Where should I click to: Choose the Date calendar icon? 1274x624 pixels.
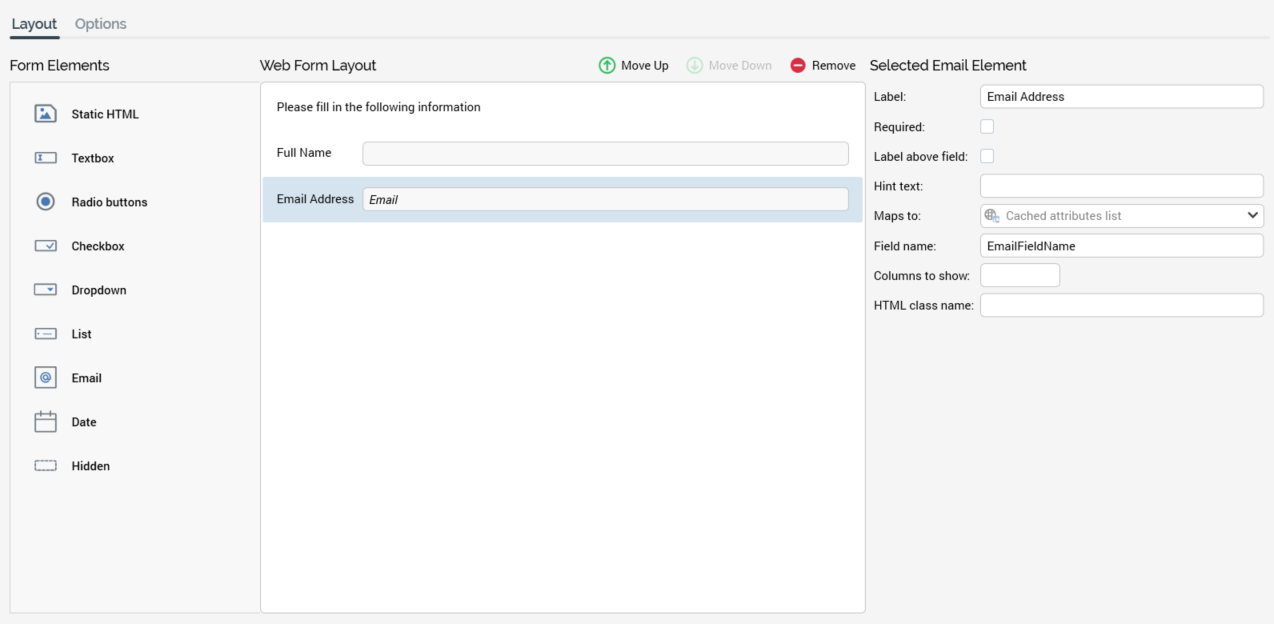45,422
